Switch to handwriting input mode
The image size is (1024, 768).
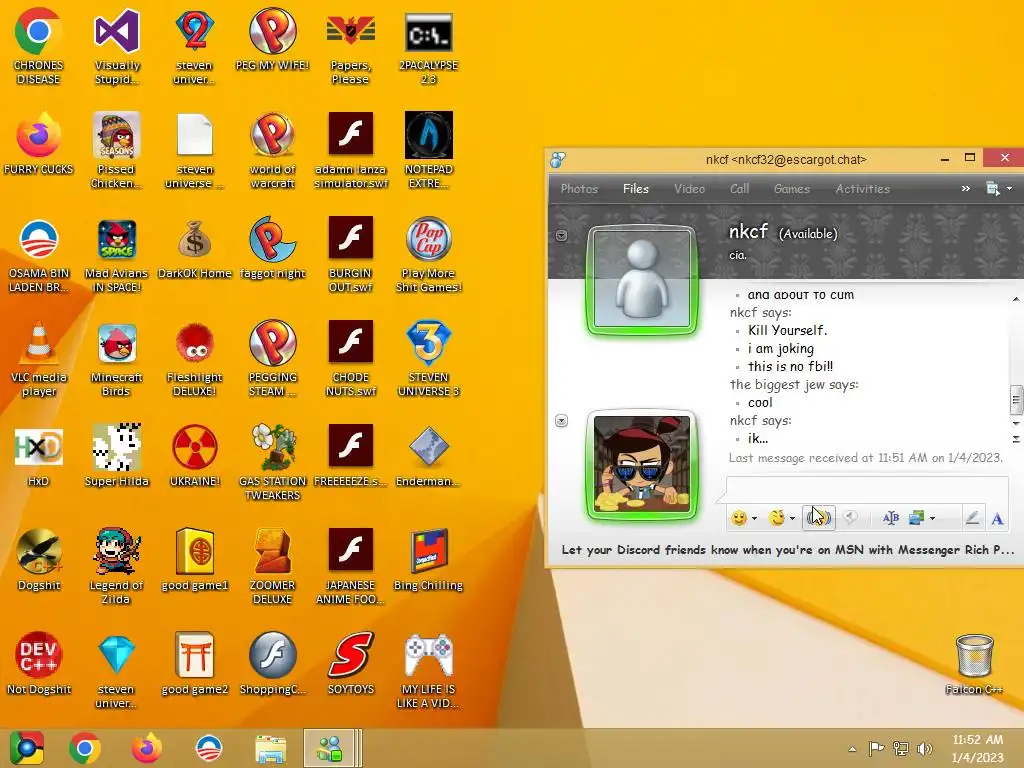972,518
